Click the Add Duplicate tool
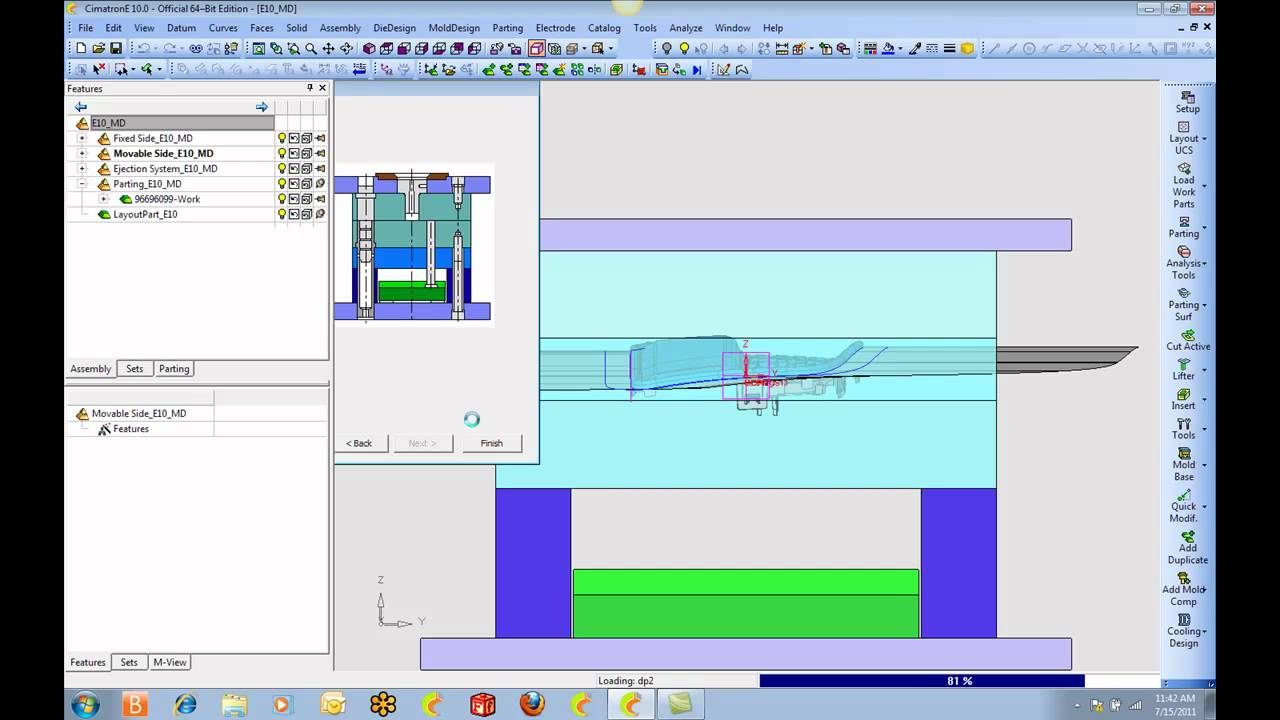The width and height of the screenshot is (1280, 720). tap(1187, 548)
